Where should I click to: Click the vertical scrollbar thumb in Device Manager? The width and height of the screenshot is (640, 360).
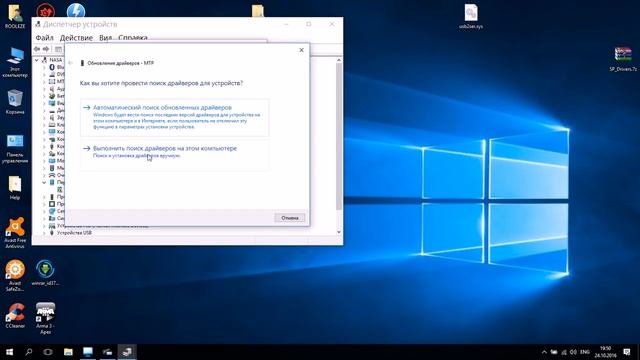pos(339,137)
